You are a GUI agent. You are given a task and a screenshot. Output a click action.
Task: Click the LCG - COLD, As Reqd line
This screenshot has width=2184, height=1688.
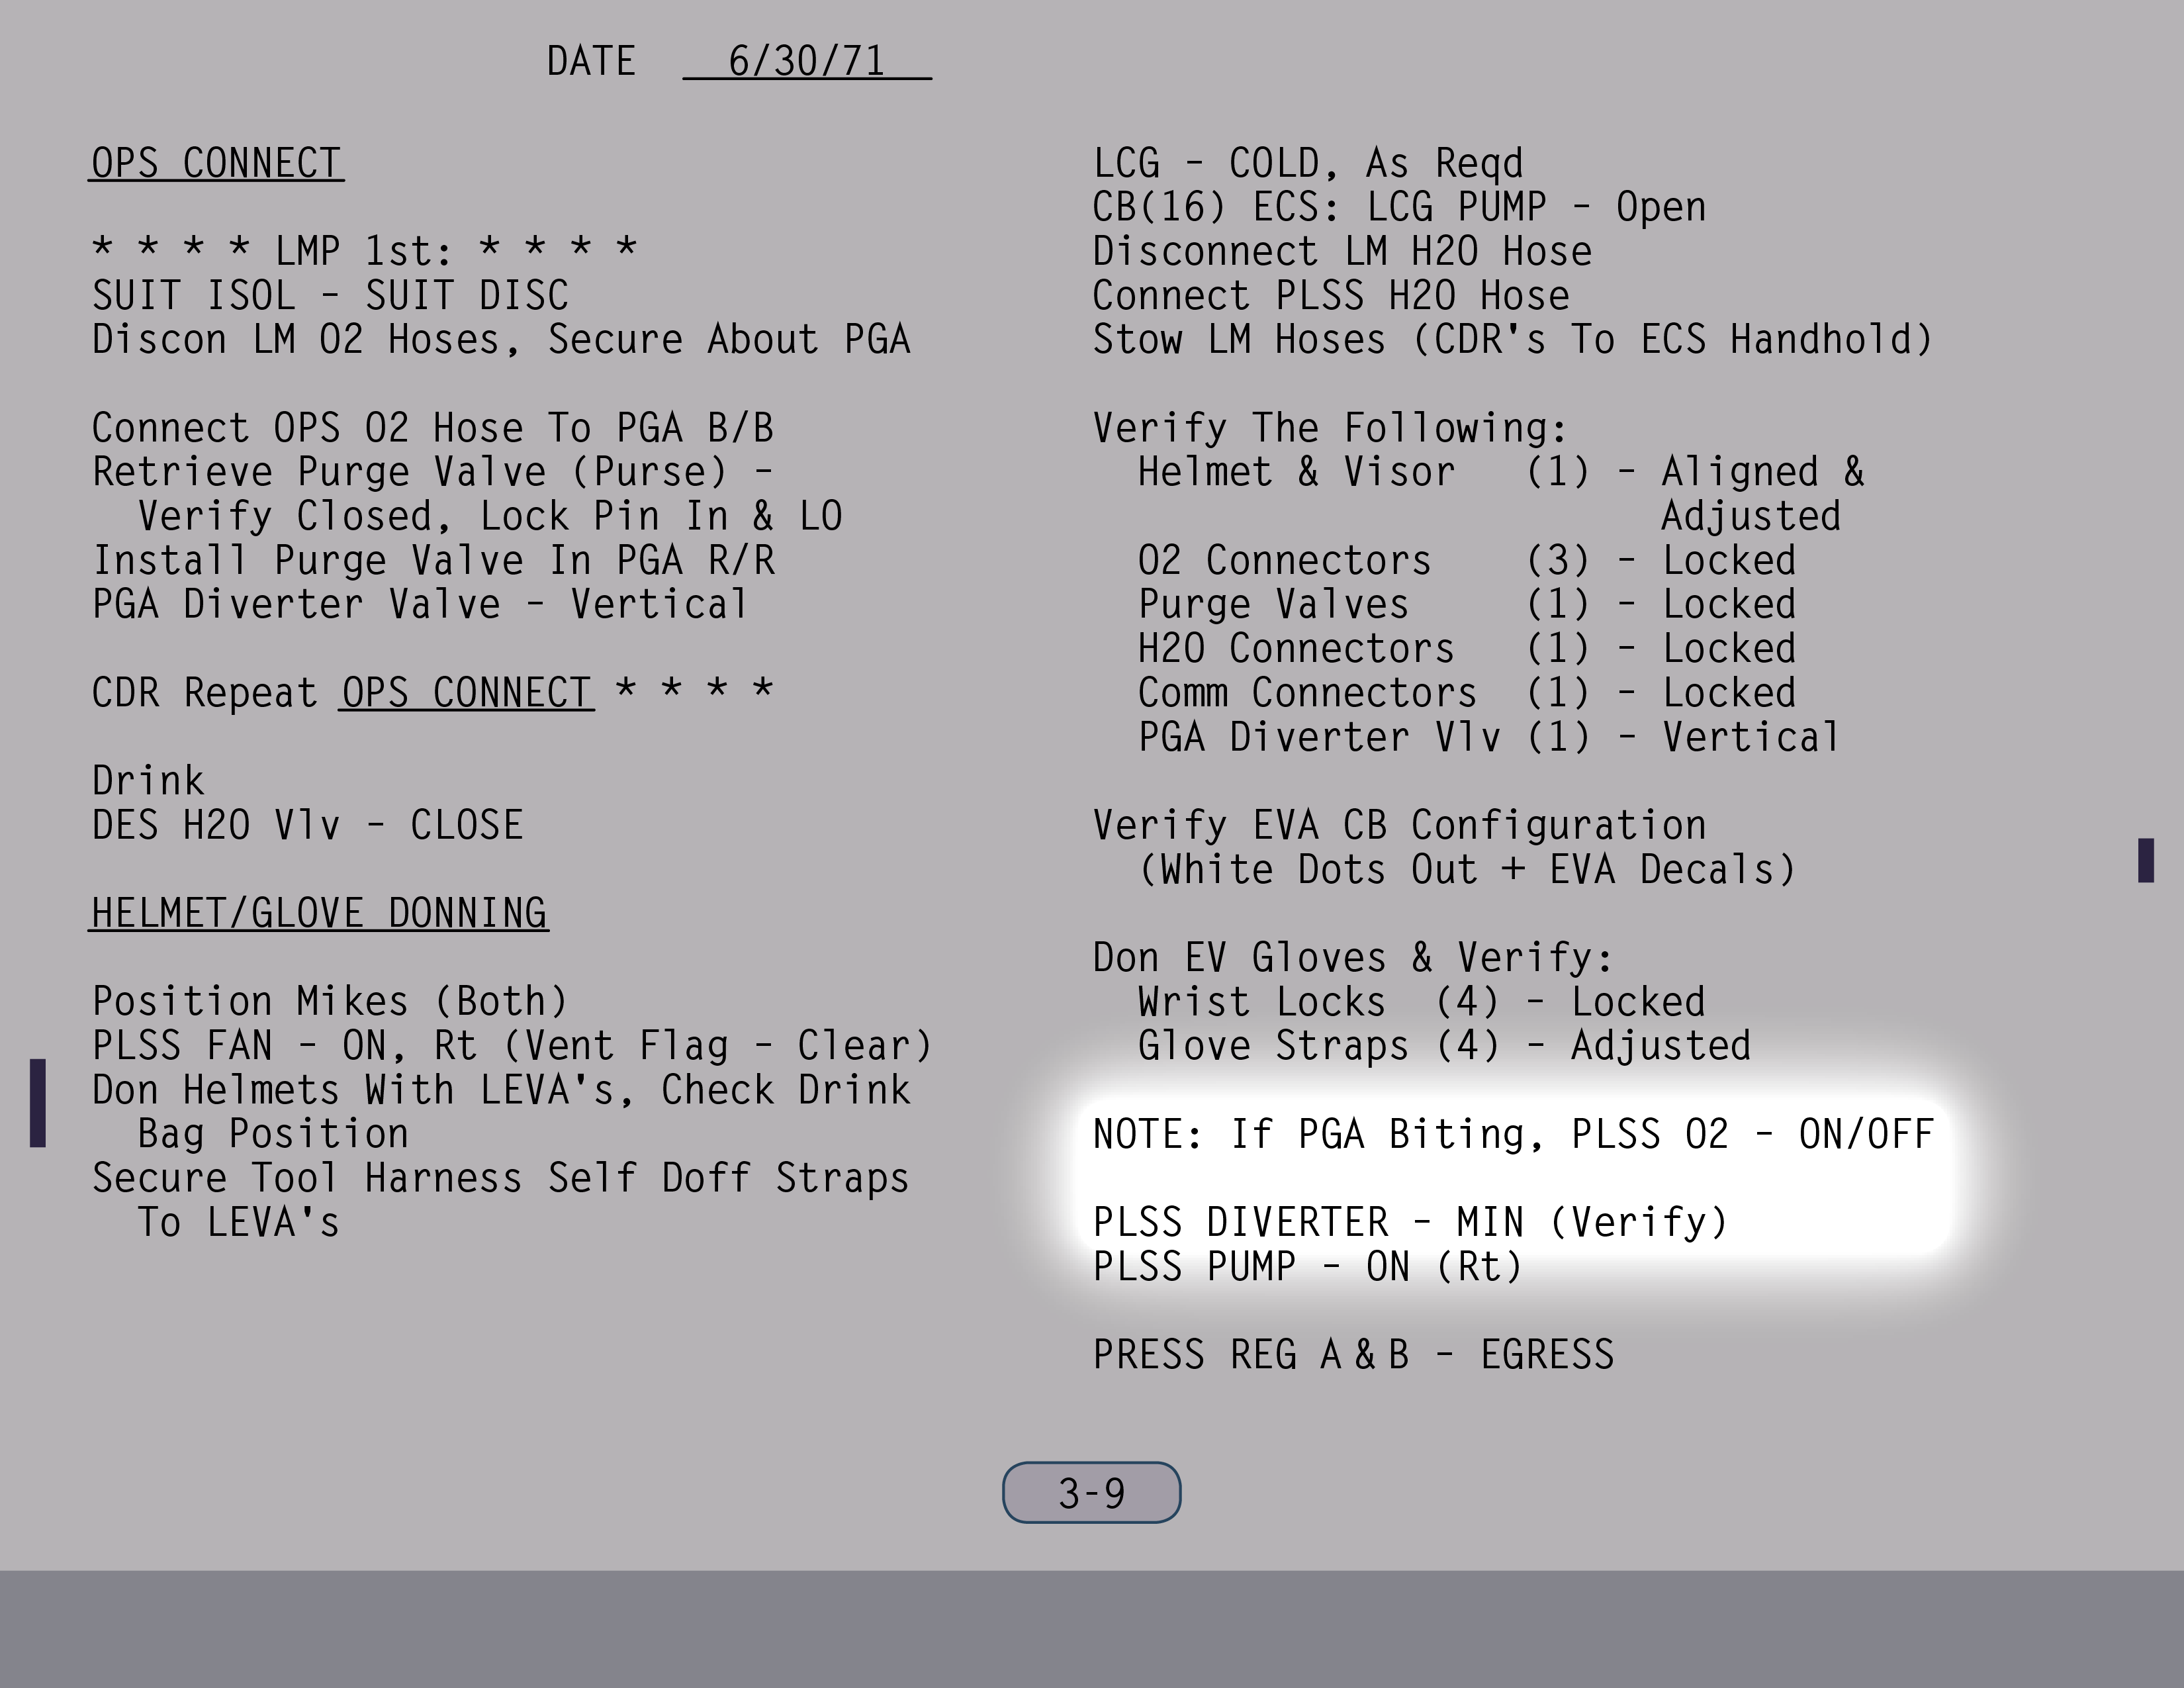[1307, 163]
